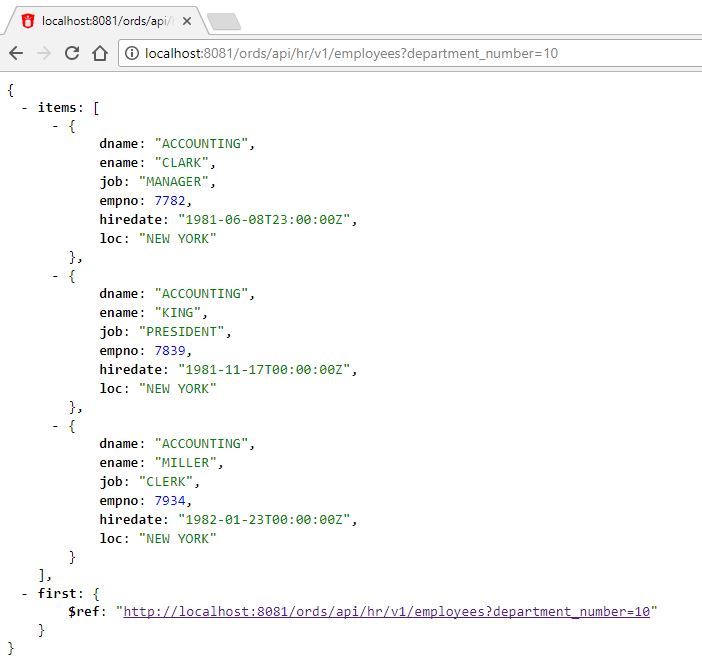Reload the page with the refresh icon

pos(72,53)
